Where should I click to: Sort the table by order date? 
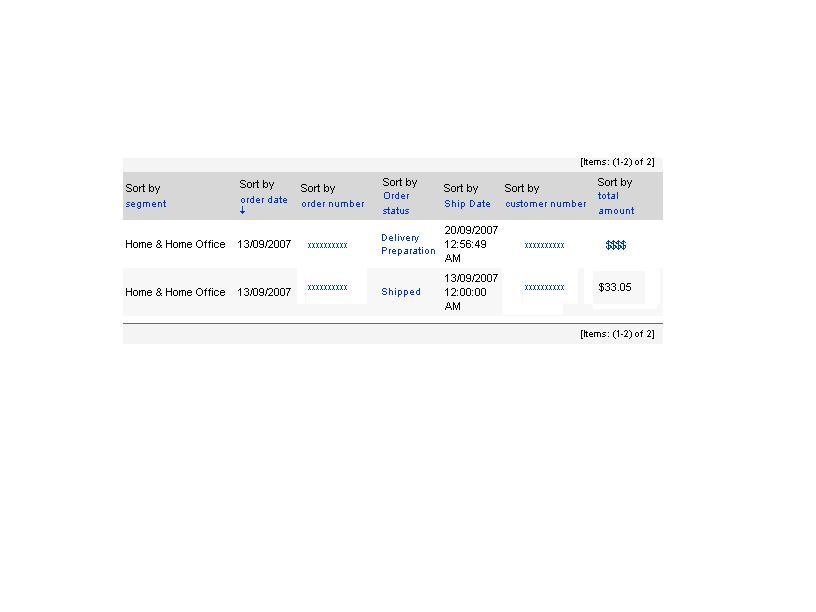[x=264, y=200]
